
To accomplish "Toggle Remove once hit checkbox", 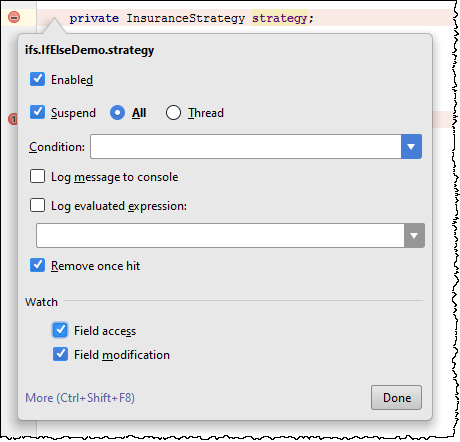I will [x=37, y=265].
